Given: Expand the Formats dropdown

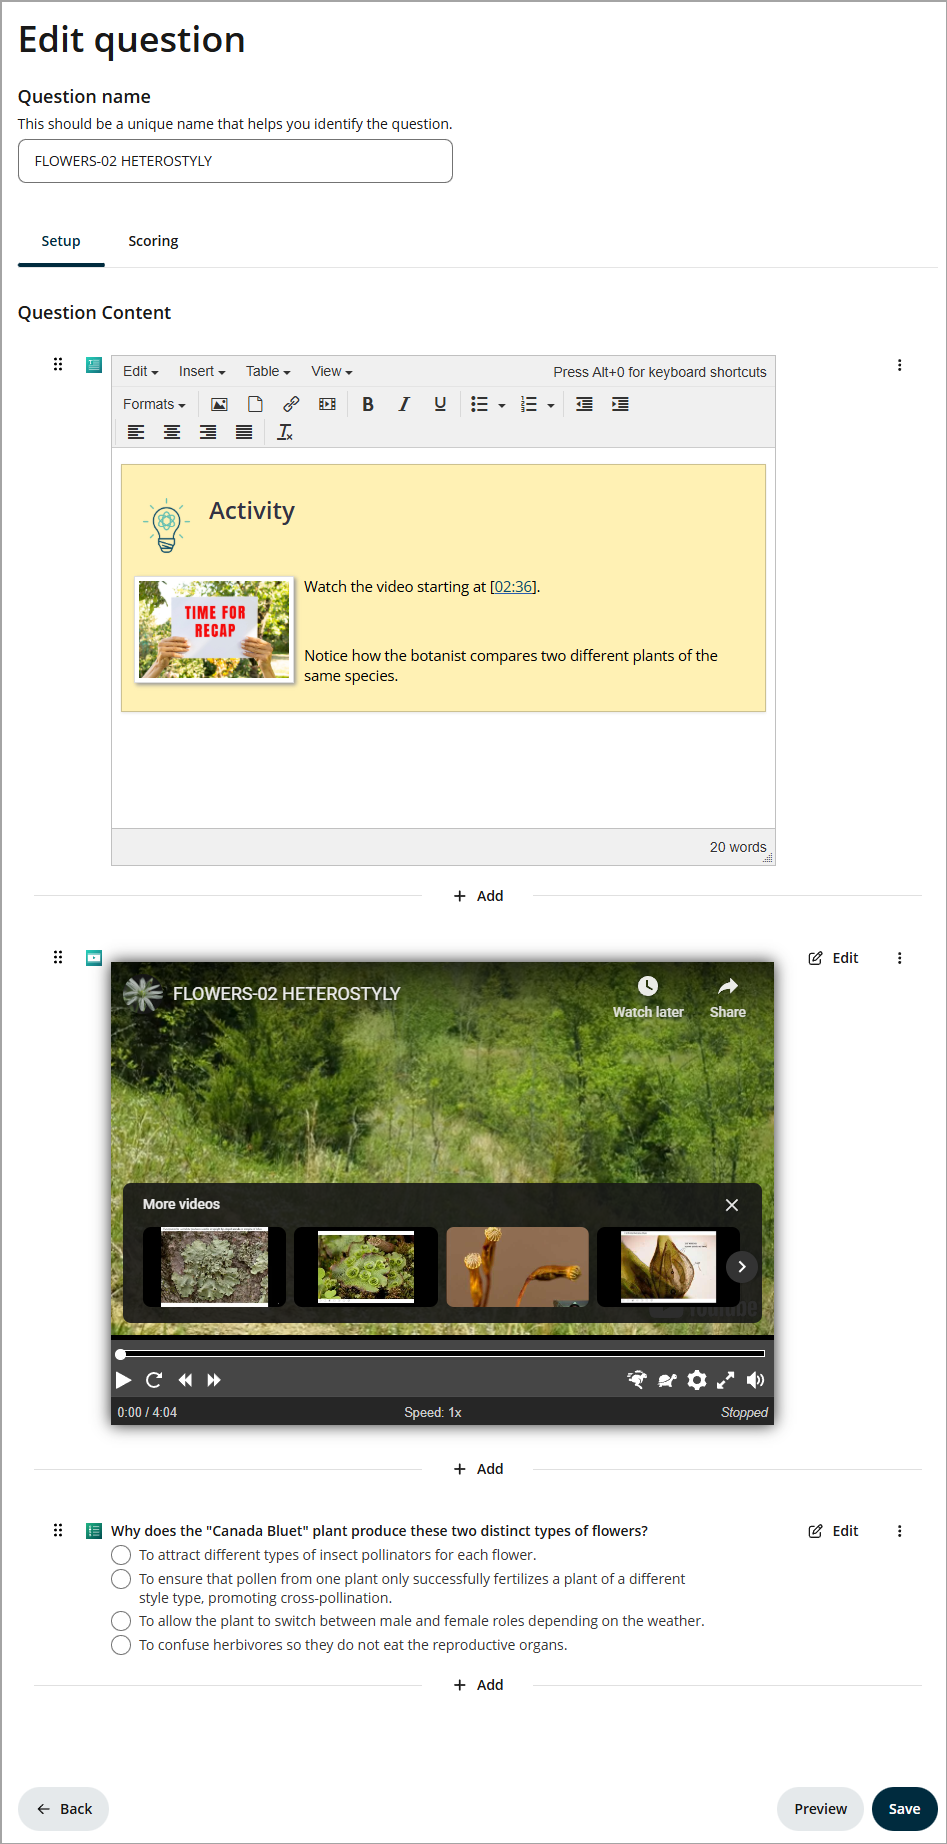Looking at the screenshot, I should coord(155,404).
